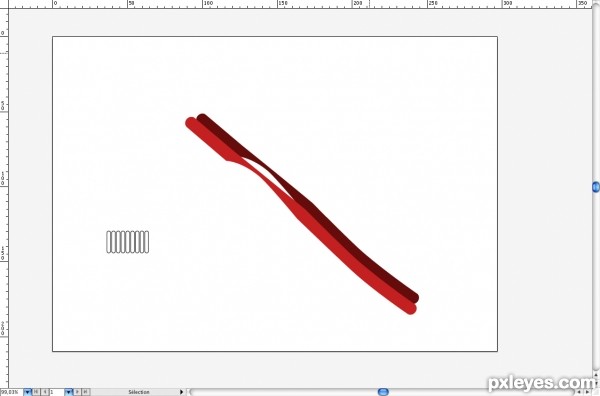The image size is (600, 396).
Task: Click the horizontal scrollbar thumb
Action: click(x=383, y=392)
